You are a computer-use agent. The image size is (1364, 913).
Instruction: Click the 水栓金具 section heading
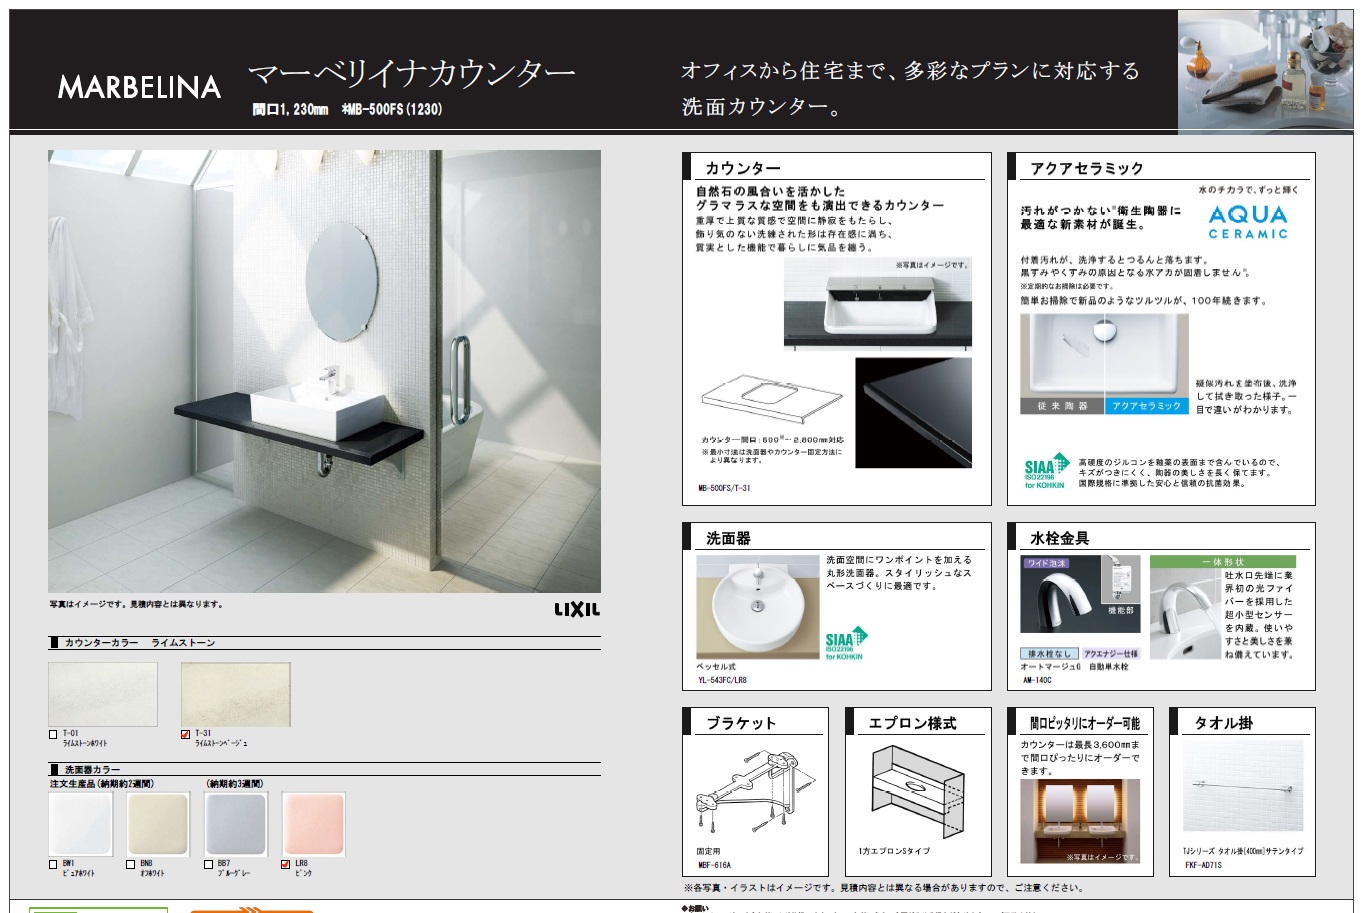(1059, 538)
